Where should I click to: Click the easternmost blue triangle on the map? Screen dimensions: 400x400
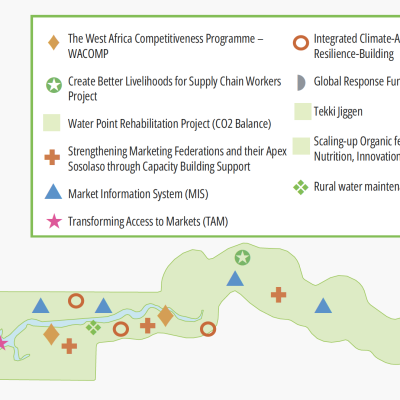pos(323,306)
